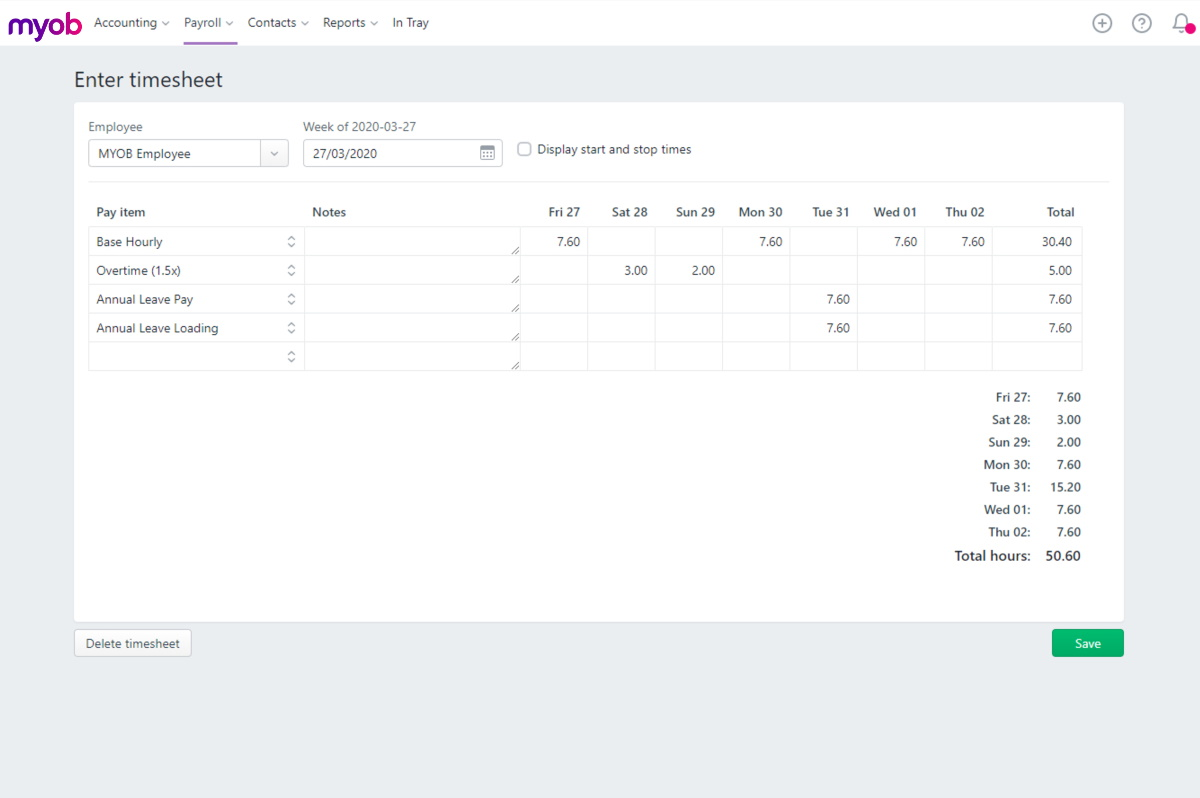Click Annual Leave Pay Tue 31 cell

(x=823, y=299)
